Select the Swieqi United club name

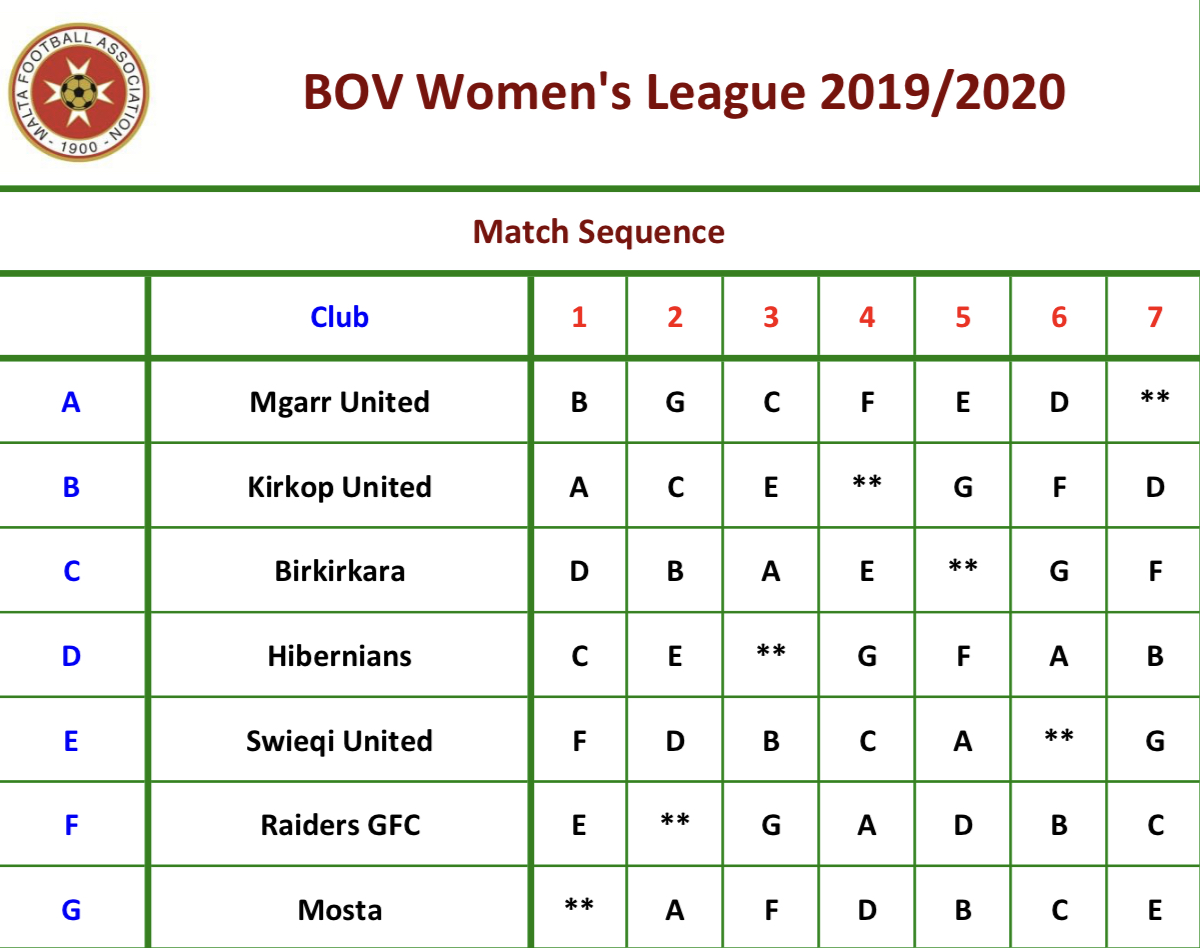(x=339, y=741)
